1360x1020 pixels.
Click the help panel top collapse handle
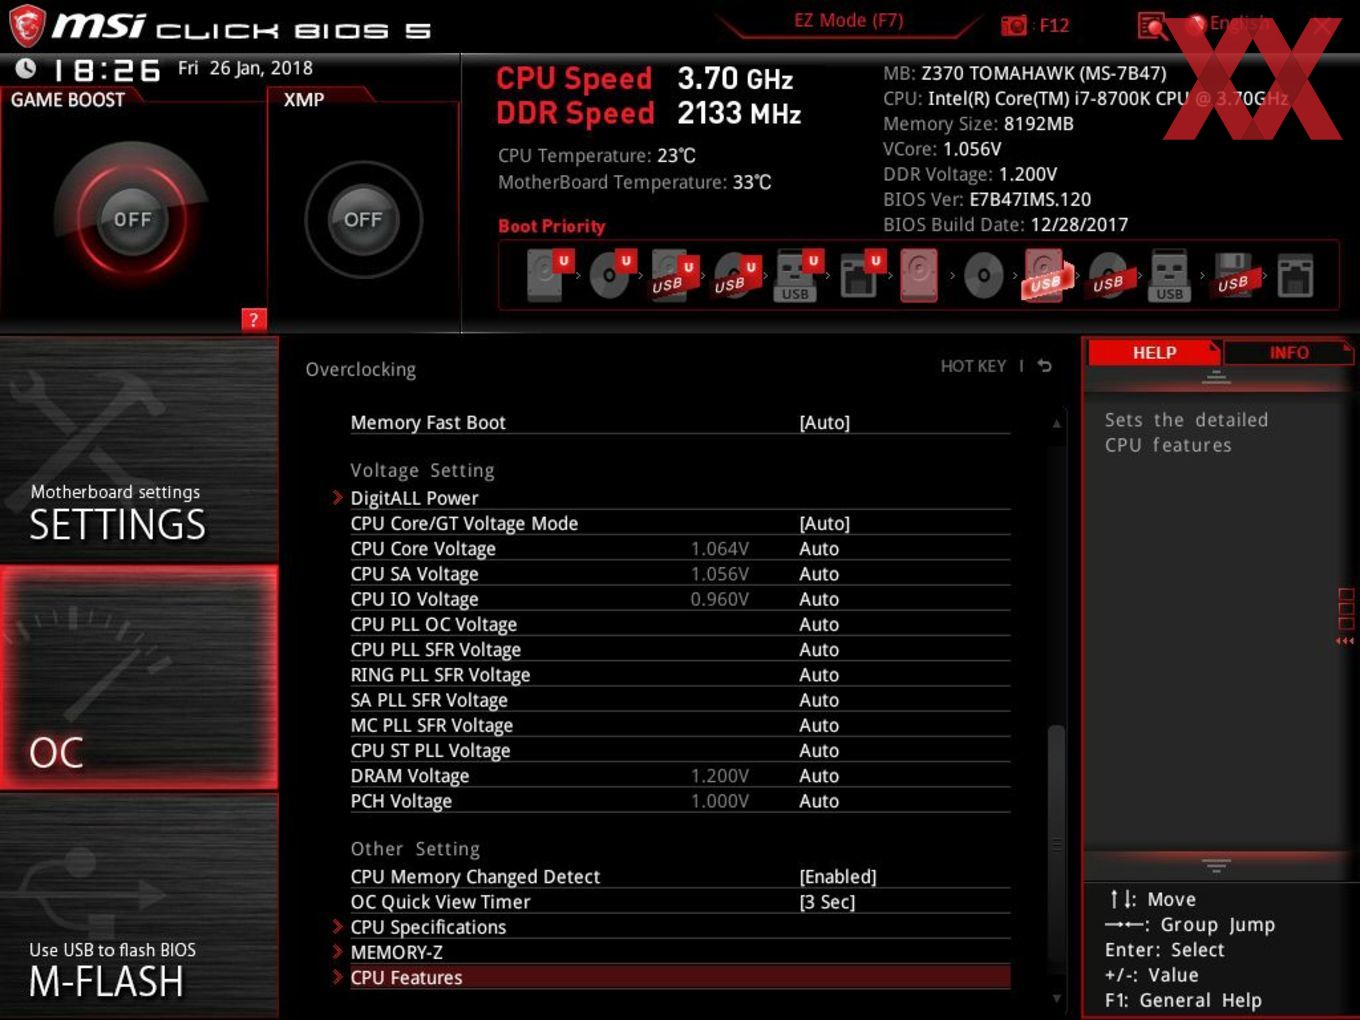tap(1216, 378)
